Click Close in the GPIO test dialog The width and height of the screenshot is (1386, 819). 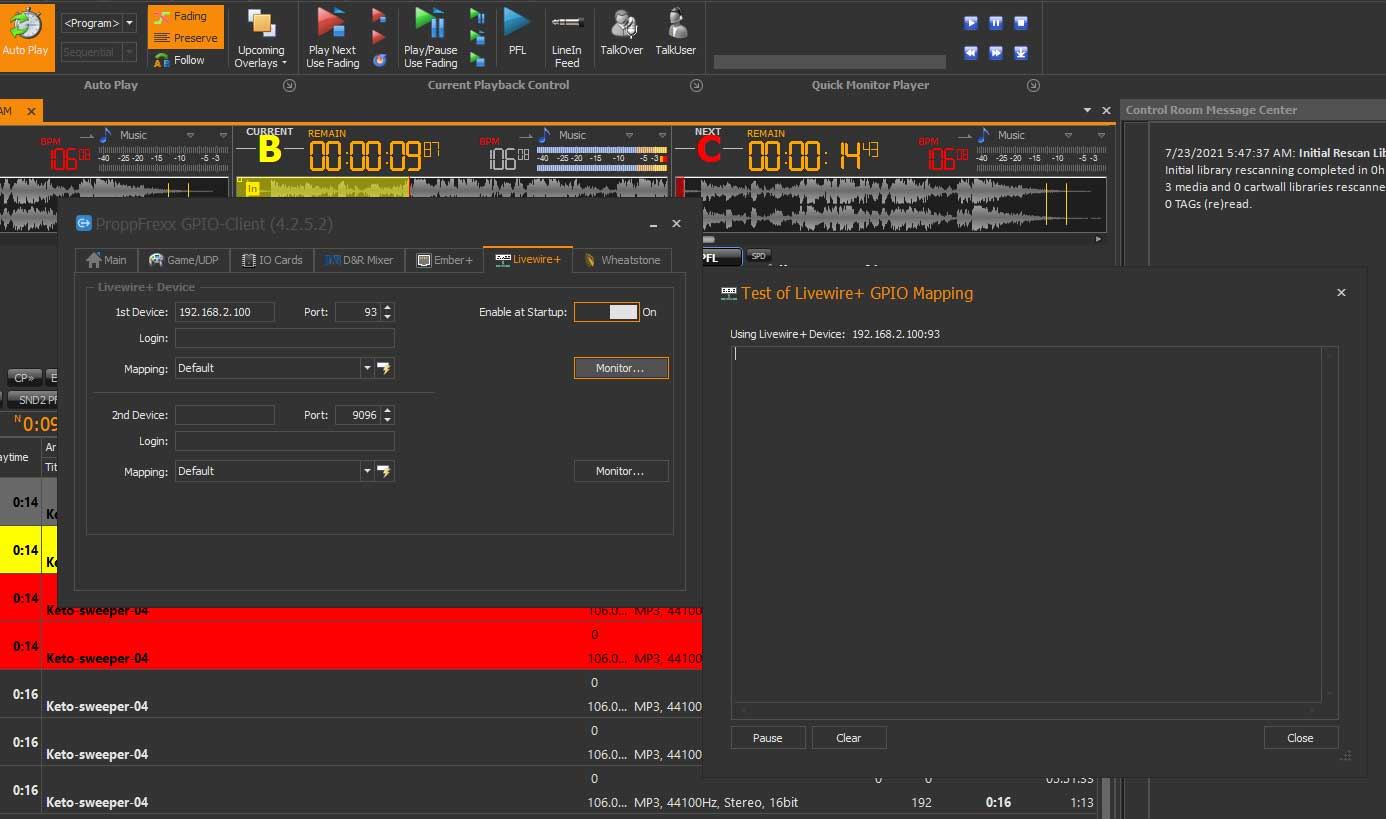(x=1301, y=738)
